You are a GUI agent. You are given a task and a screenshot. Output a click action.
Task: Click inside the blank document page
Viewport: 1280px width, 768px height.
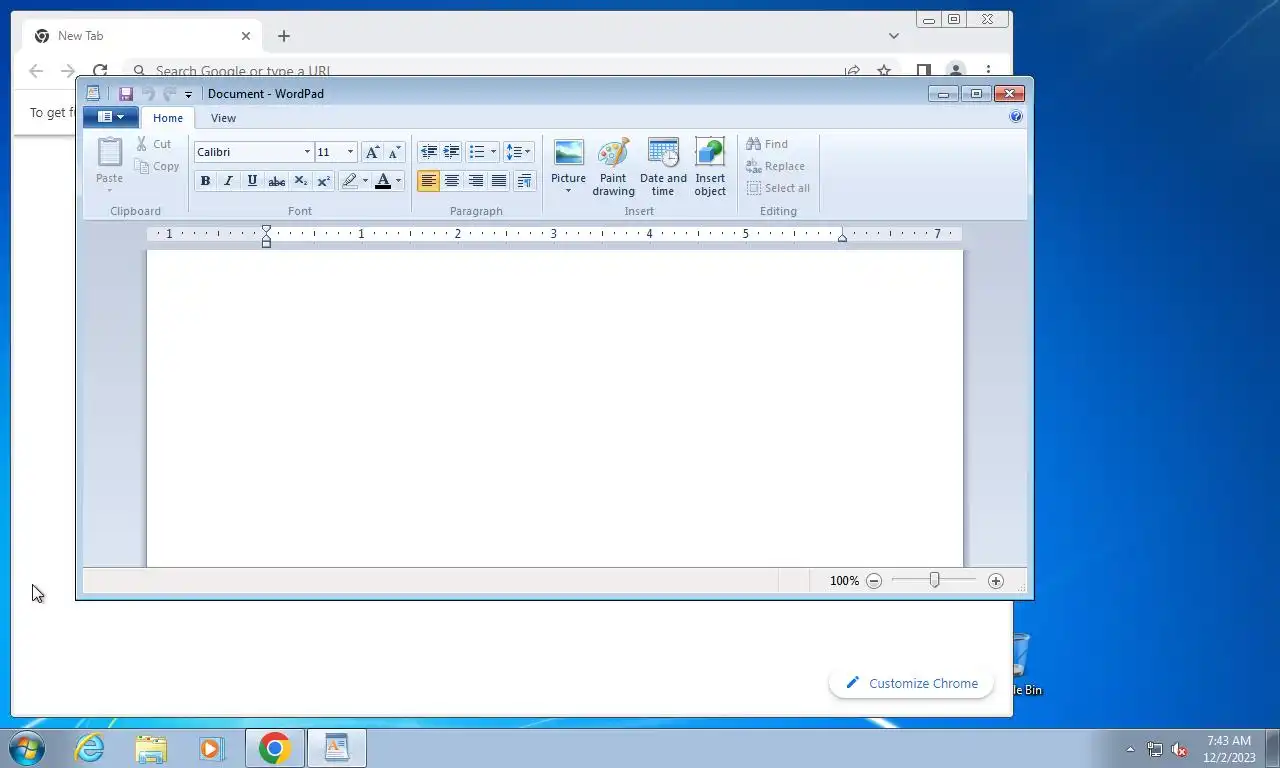click(x=555, y=408)
